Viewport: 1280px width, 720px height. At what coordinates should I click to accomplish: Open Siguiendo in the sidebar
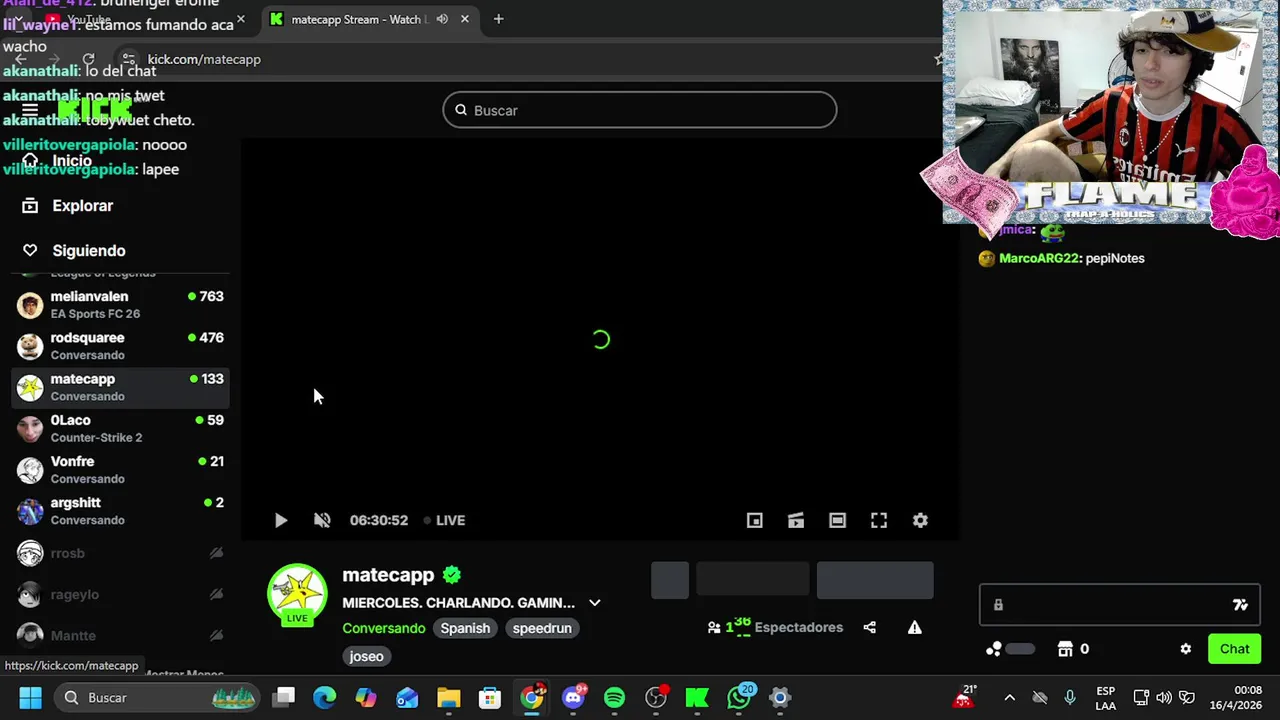(88, 251)
